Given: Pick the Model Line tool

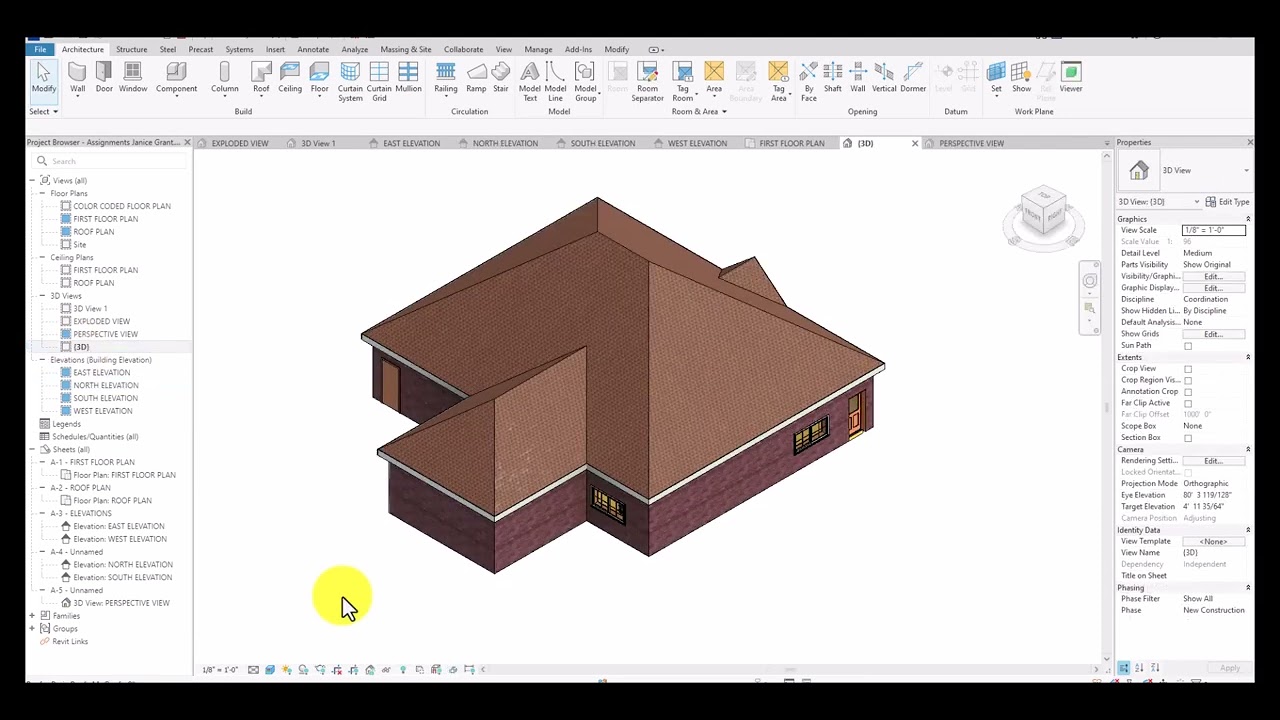Looking at the screenshot, I should pyautogui.click(x=555, y=82).
